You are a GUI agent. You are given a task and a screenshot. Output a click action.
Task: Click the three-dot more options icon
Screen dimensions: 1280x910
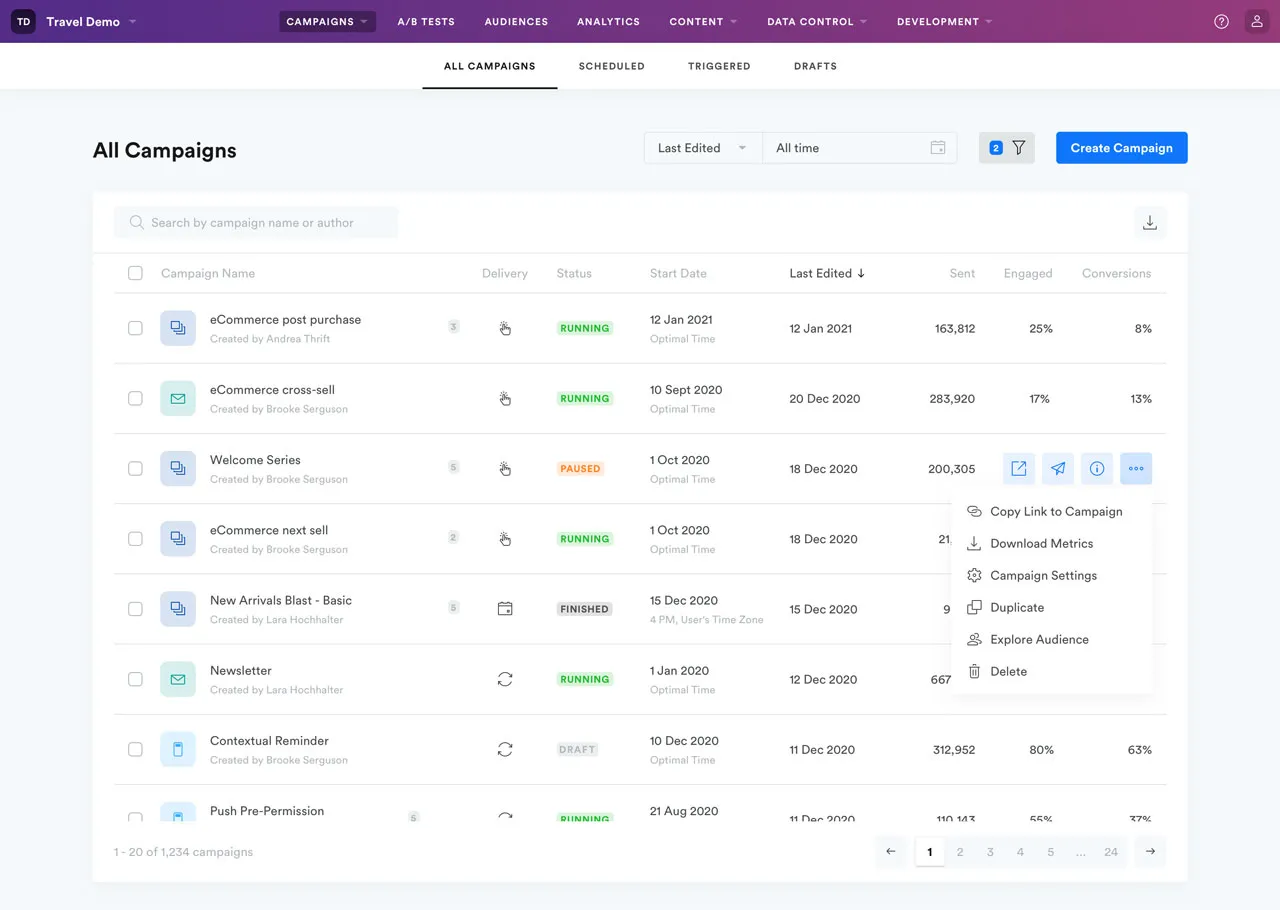coord(1136,468)
